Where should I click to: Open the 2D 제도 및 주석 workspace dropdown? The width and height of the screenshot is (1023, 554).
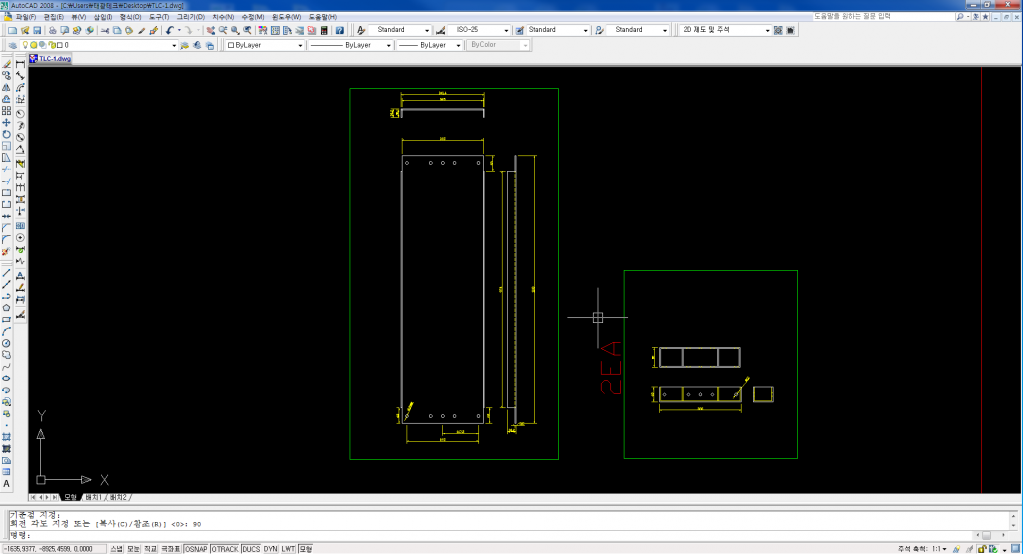click(767, 31)
